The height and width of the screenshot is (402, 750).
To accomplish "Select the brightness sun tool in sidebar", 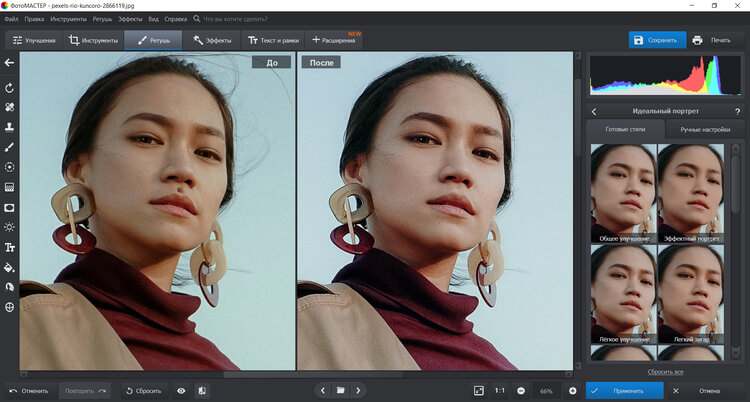I will tap(9, 227).
